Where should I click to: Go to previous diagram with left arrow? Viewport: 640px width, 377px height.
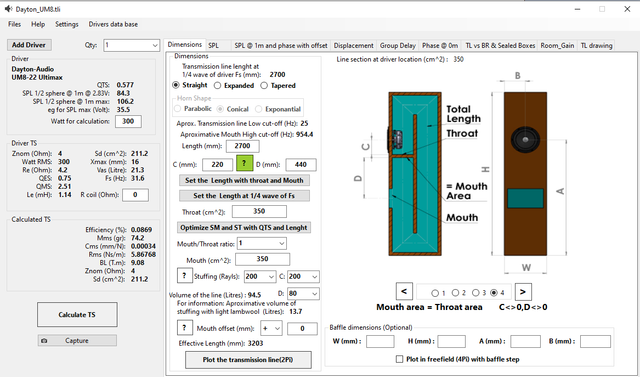pos(404,291)
